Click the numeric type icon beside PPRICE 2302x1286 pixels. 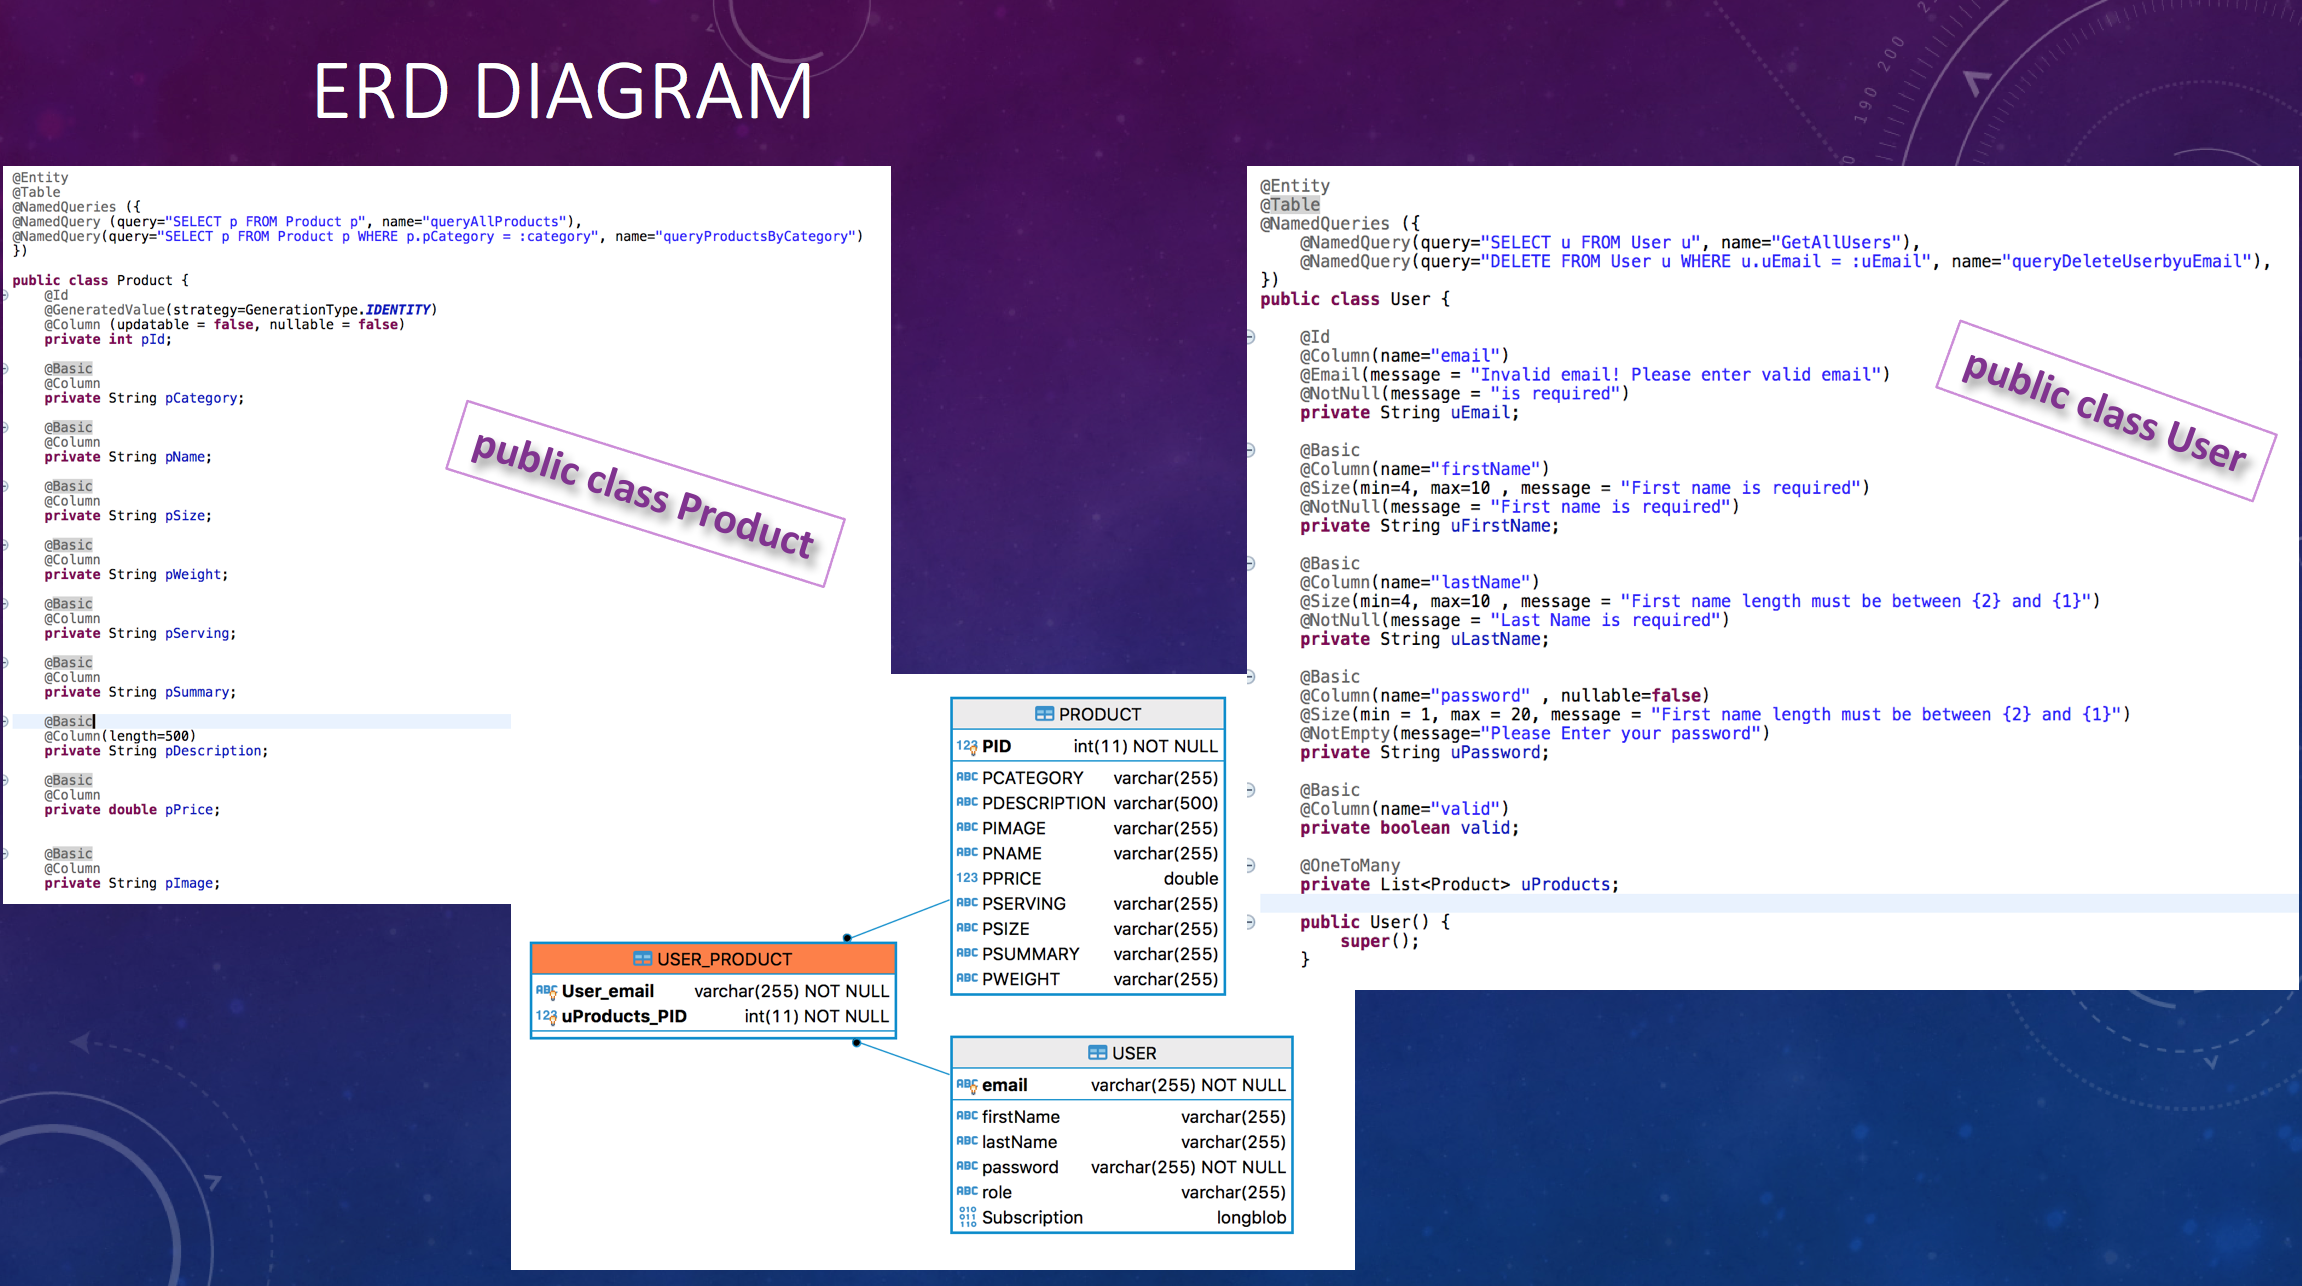(x=966, y=878)
